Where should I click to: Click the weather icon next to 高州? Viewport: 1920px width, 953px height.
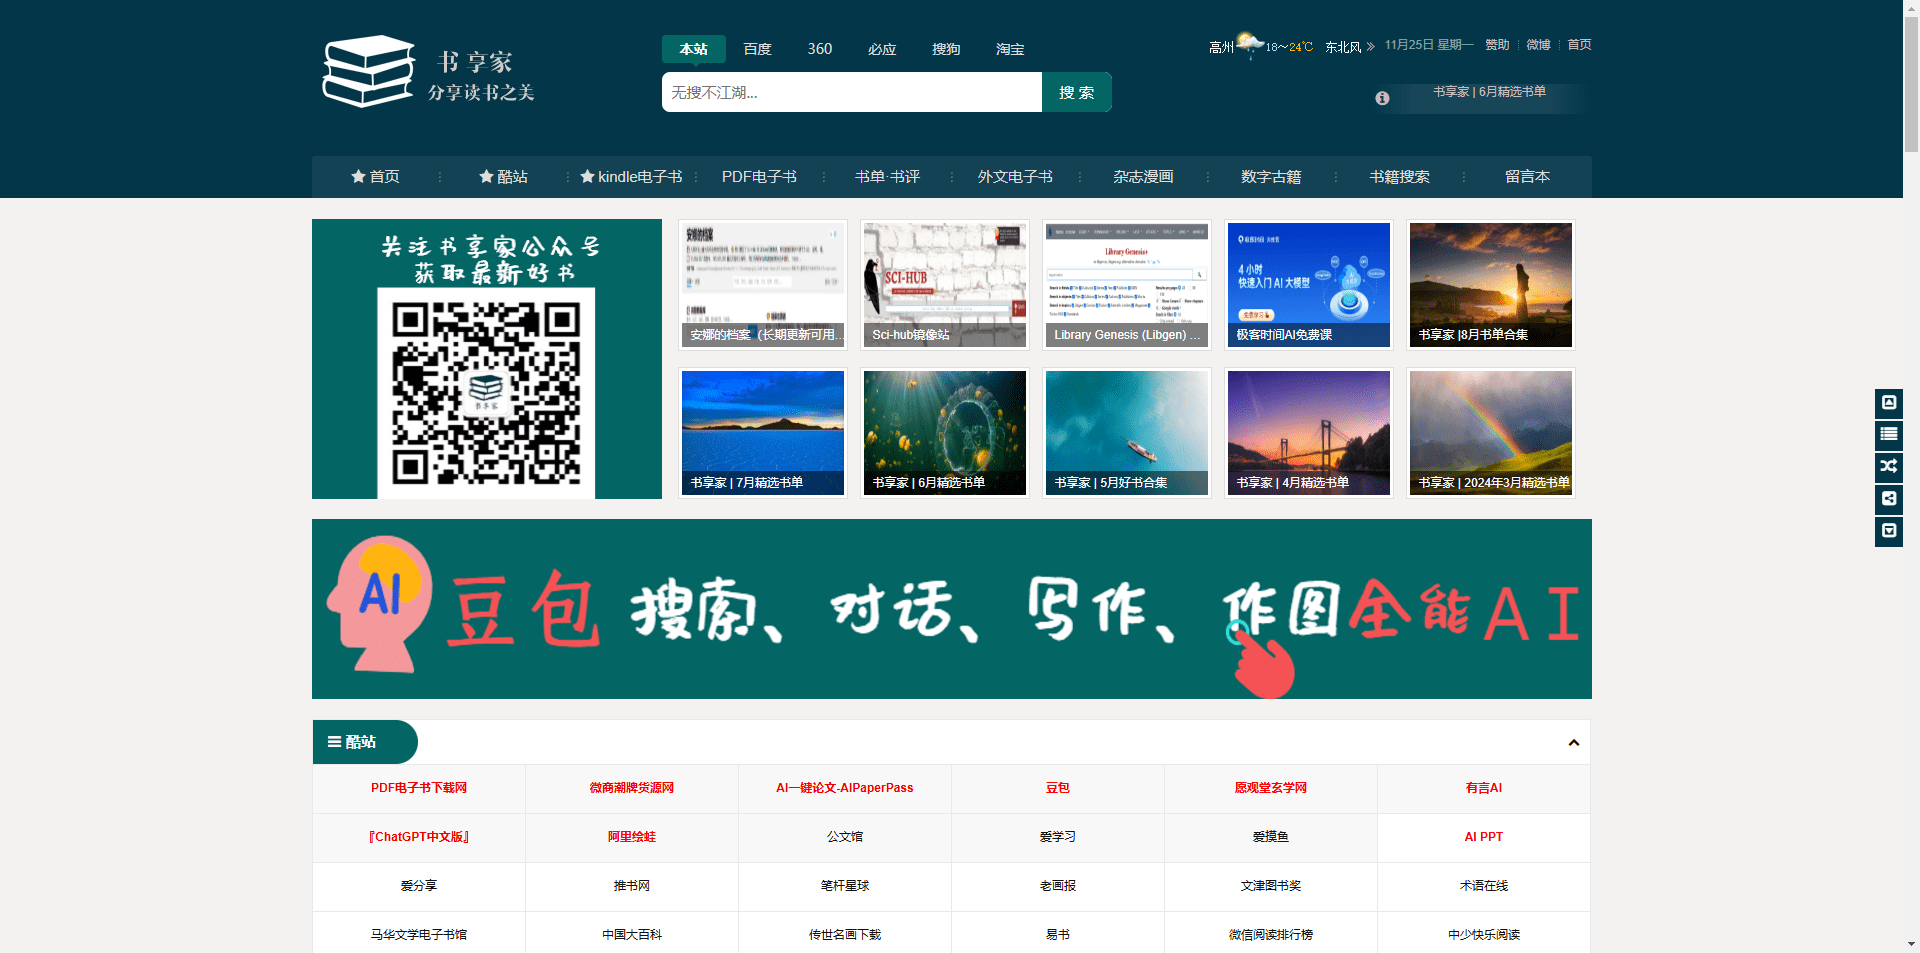point(1248,42)
